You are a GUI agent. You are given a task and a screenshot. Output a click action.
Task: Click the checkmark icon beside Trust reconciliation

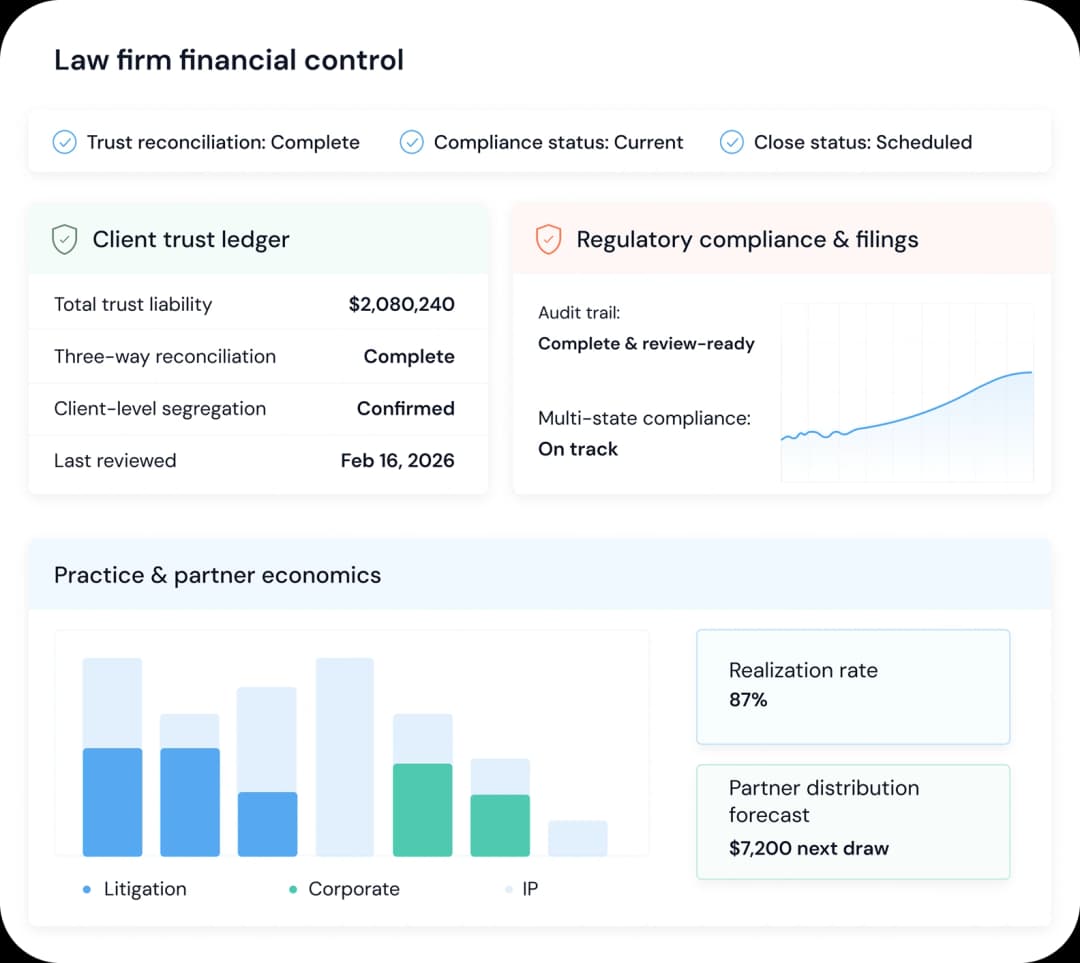(64, 142)
